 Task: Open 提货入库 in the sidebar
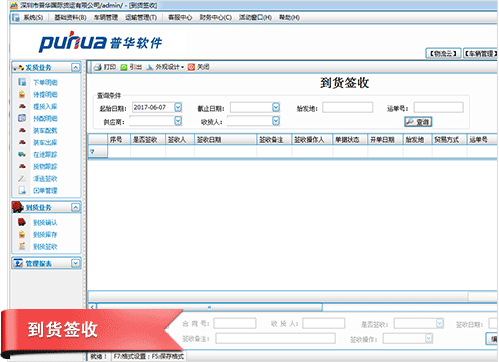pyautogui.click(x=45, y=106)
